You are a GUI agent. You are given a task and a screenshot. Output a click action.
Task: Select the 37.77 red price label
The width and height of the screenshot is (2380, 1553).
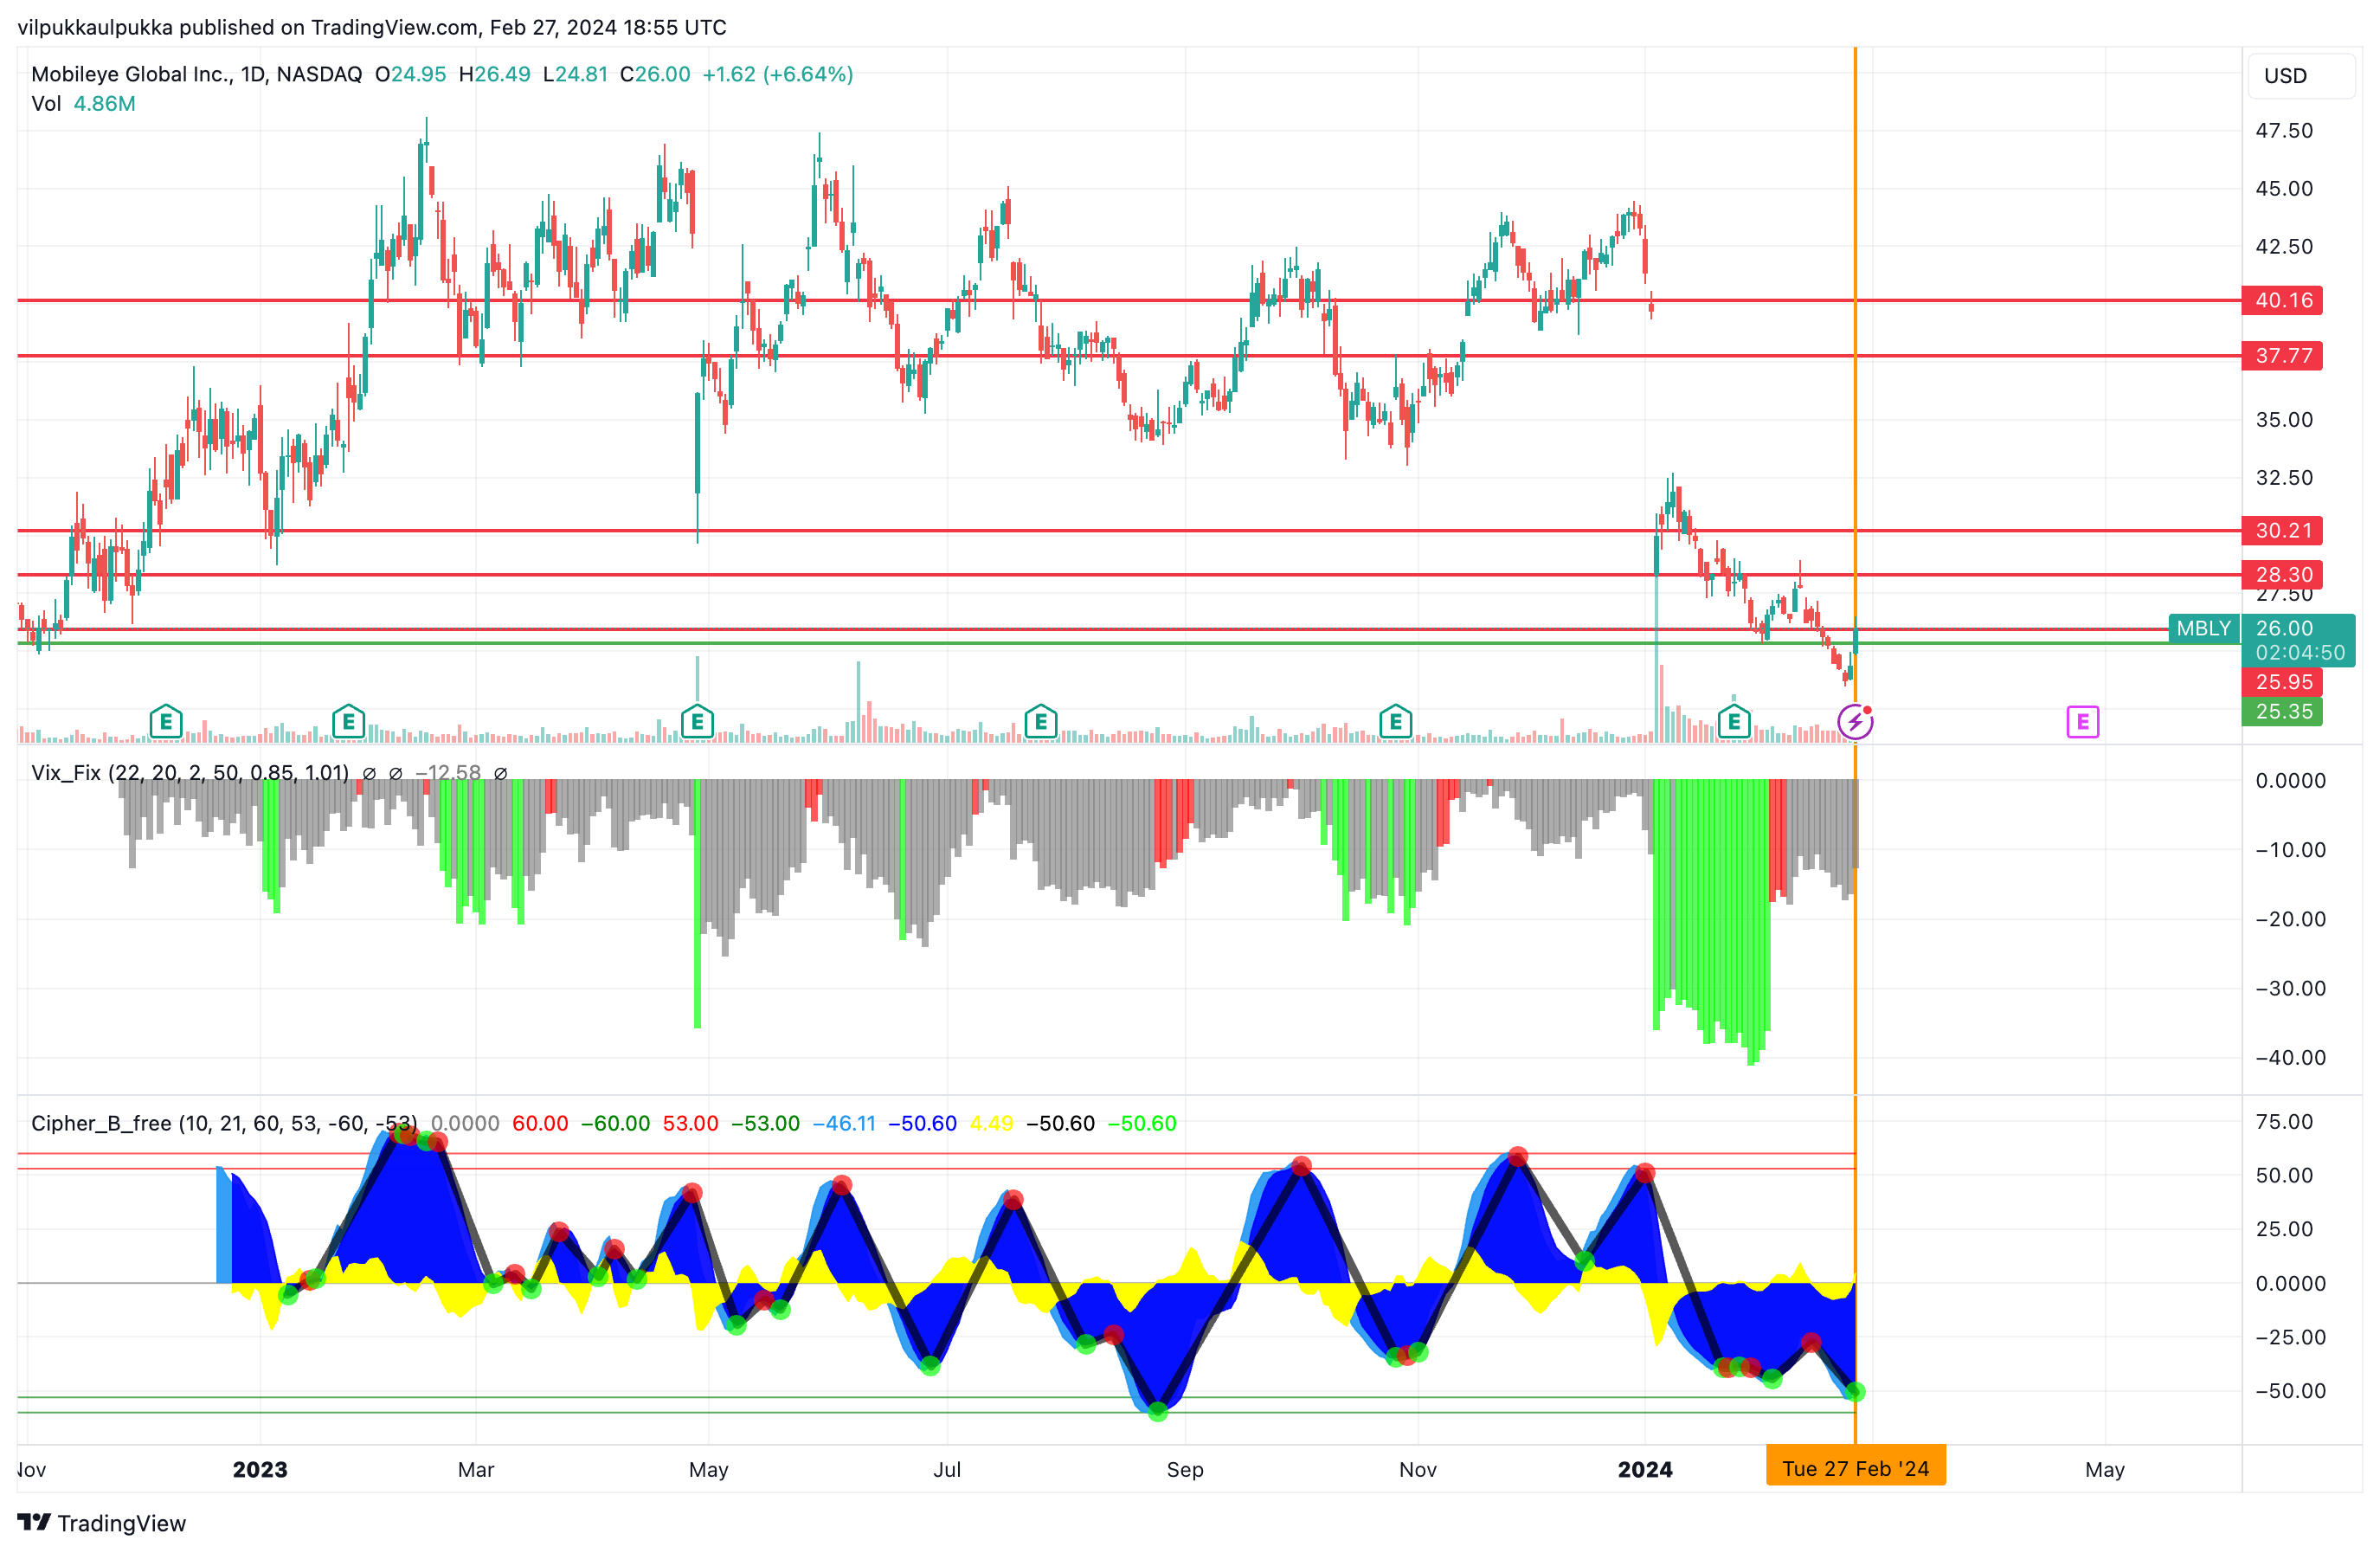pos(2282,355)
